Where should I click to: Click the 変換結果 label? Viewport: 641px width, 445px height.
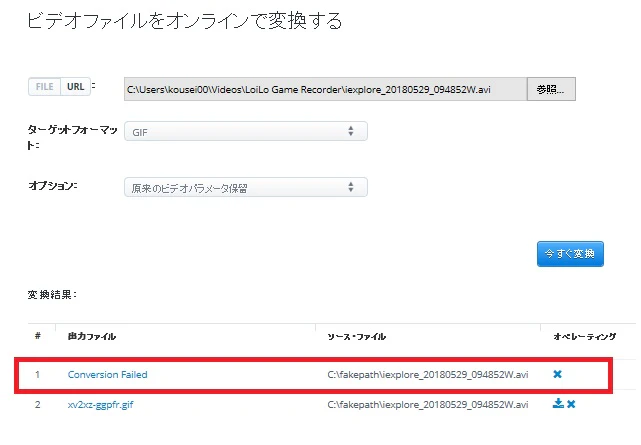tap(52, 295)
